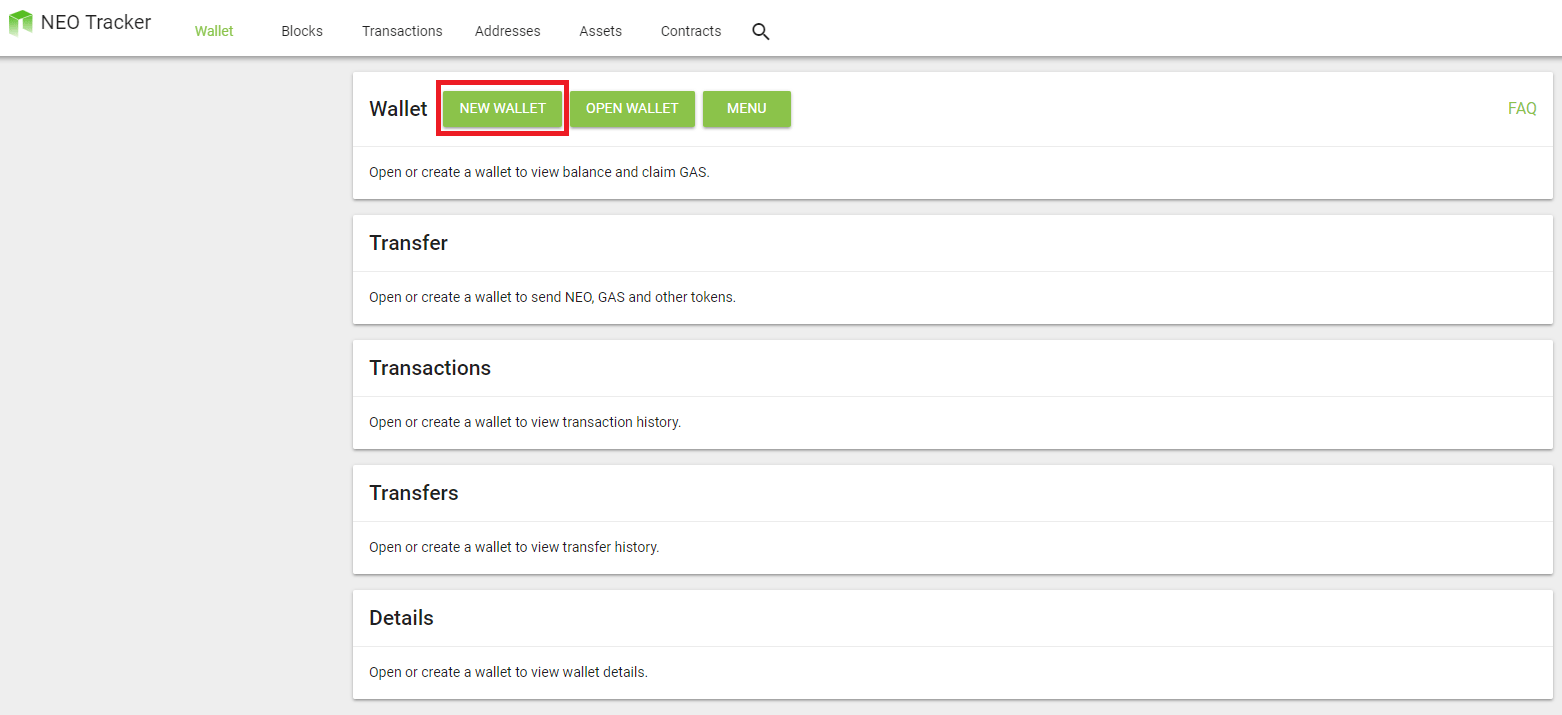Go to the Wallet nav tab

[x=214, y=31]
